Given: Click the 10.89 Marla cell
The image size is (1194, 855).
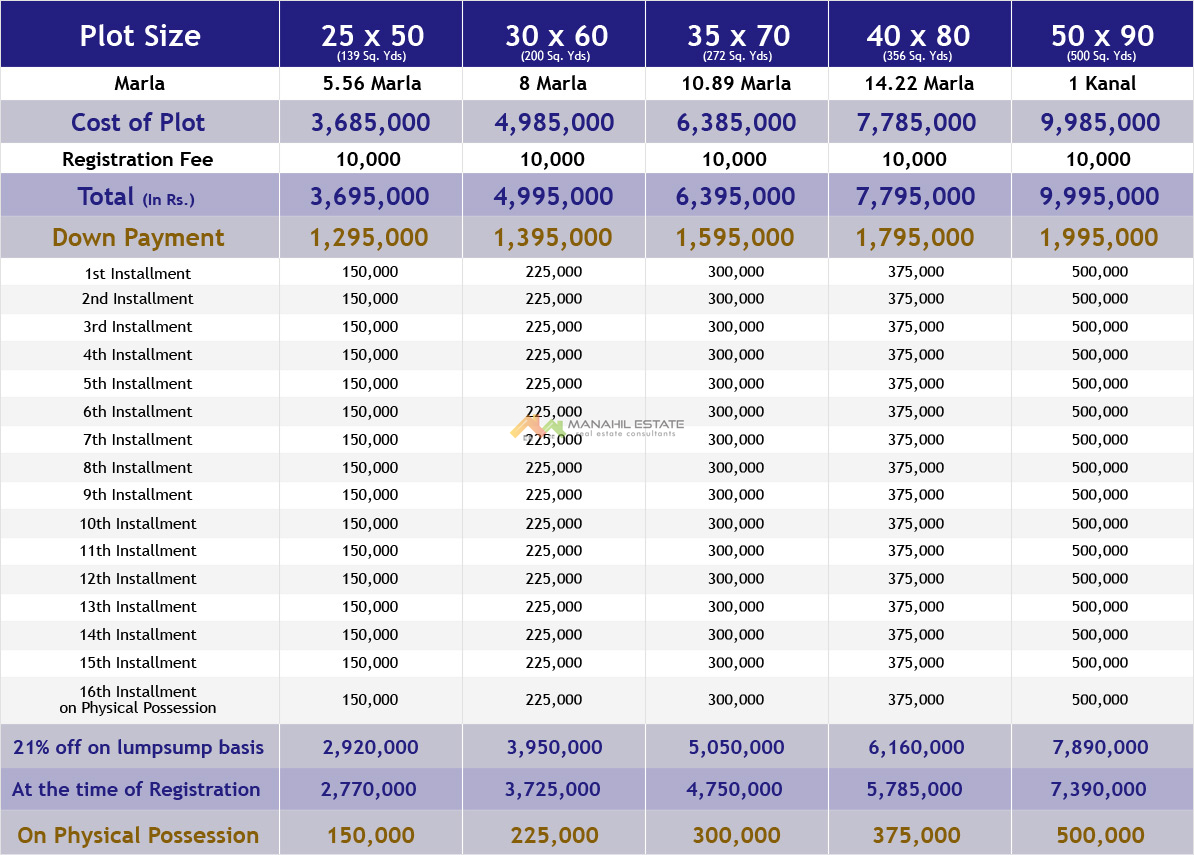Looking at the screenshot, I should (x=736, y=84).
